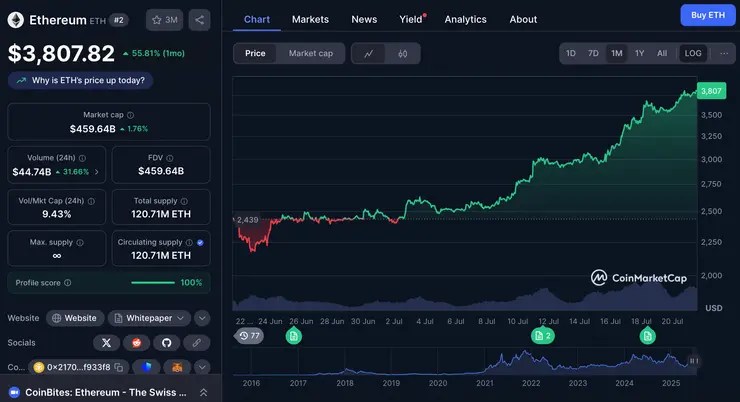The width and height of the screenshot is (740, 402).
Task: Click the share icon next to Ethereum
Action: (x=198, y=19)
